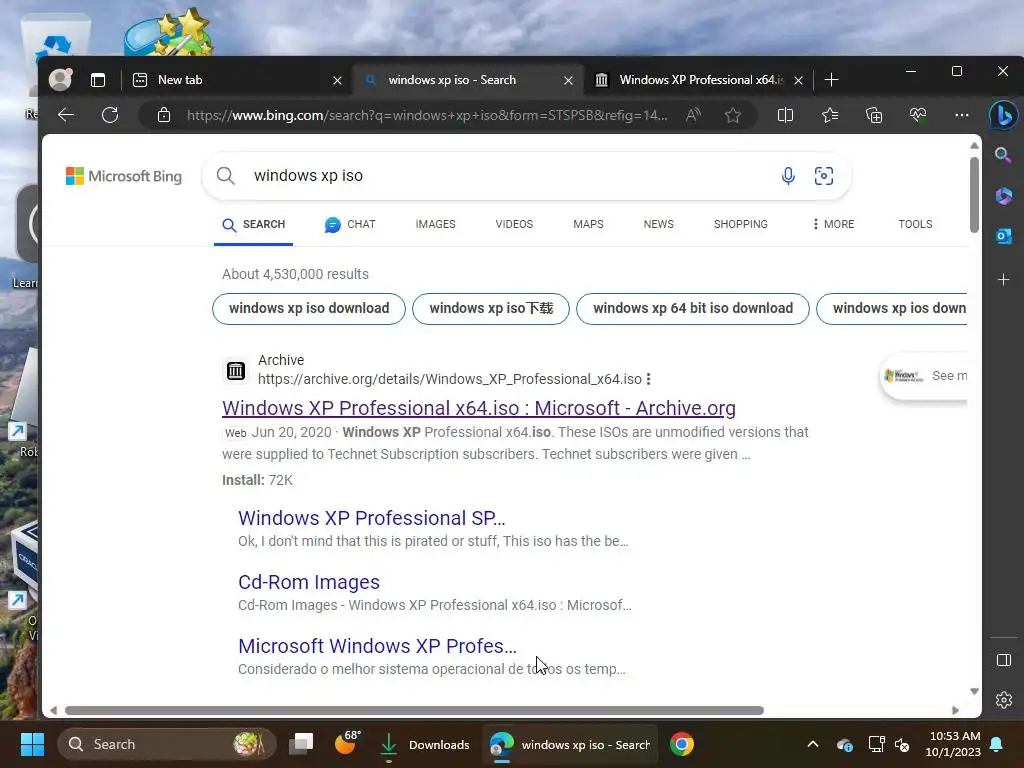The image size is (1024, 768).
Task: Open the weather widget showing 68°
Action: [347, 743]
